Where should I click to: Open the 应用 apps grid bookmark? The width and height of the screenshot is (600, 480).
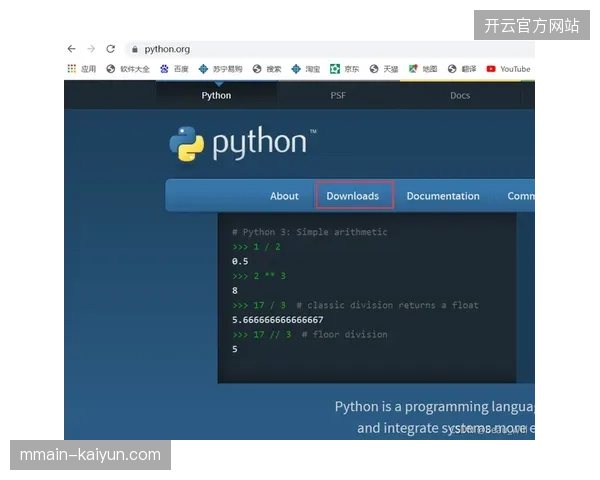(x=82, y=69)
